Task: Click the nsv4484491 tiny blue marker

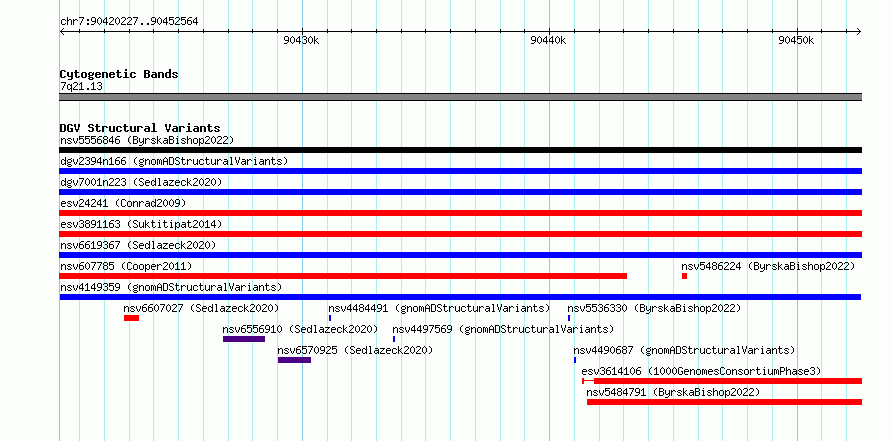Action: tap(330, 318)
